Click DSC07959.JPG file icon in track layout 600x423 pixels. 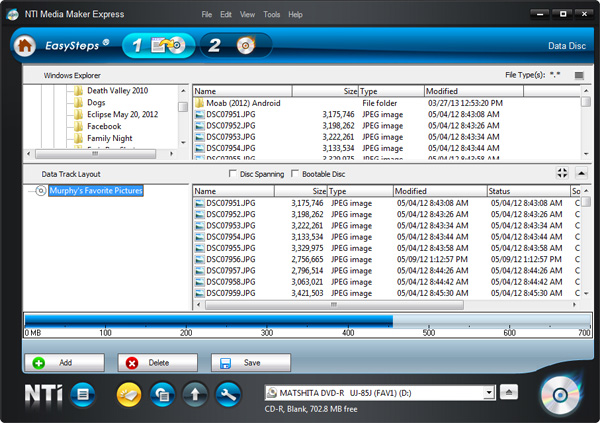pyautogui.click(x=199, y=293)
